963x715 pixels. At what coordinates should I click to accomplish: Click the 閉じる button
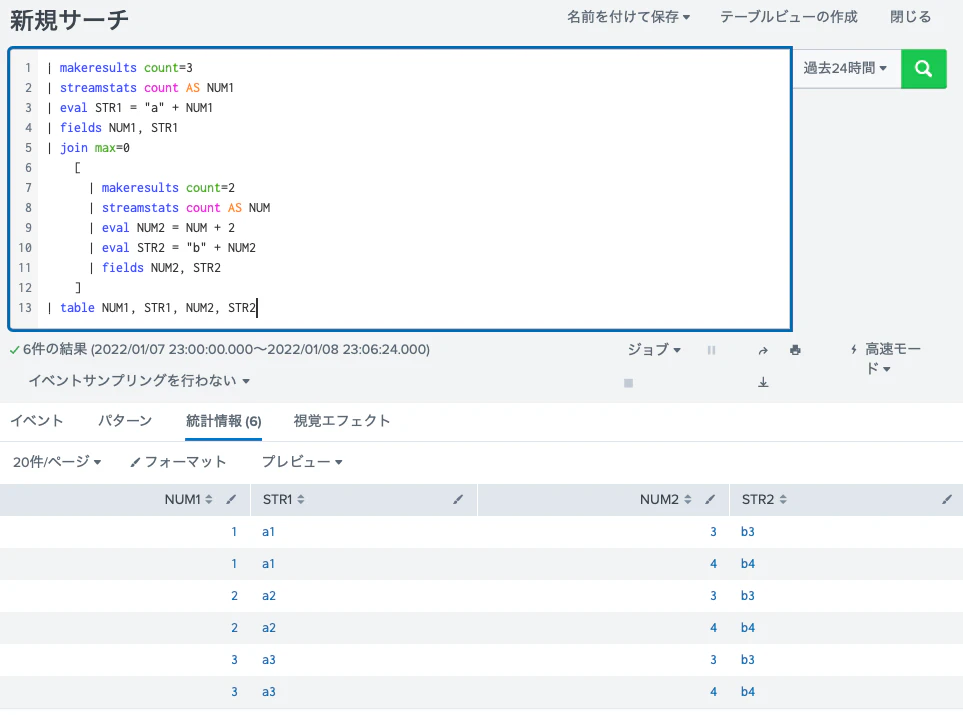click(911, 17)
